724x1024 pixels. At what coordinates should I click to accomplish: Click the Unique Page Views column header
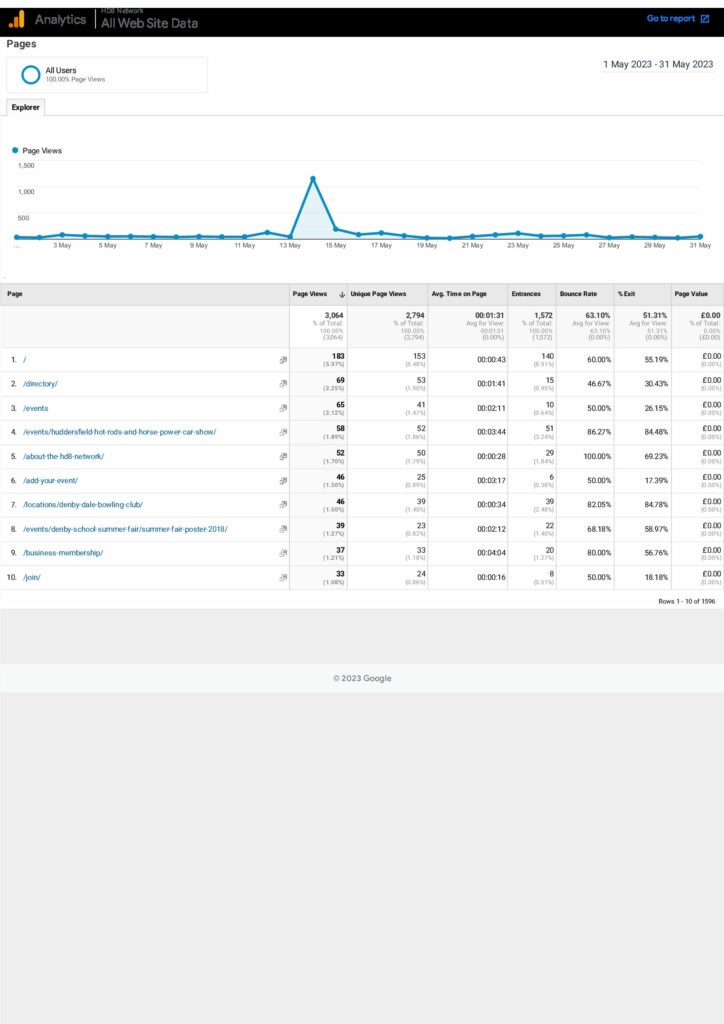(x=378, y=294)
